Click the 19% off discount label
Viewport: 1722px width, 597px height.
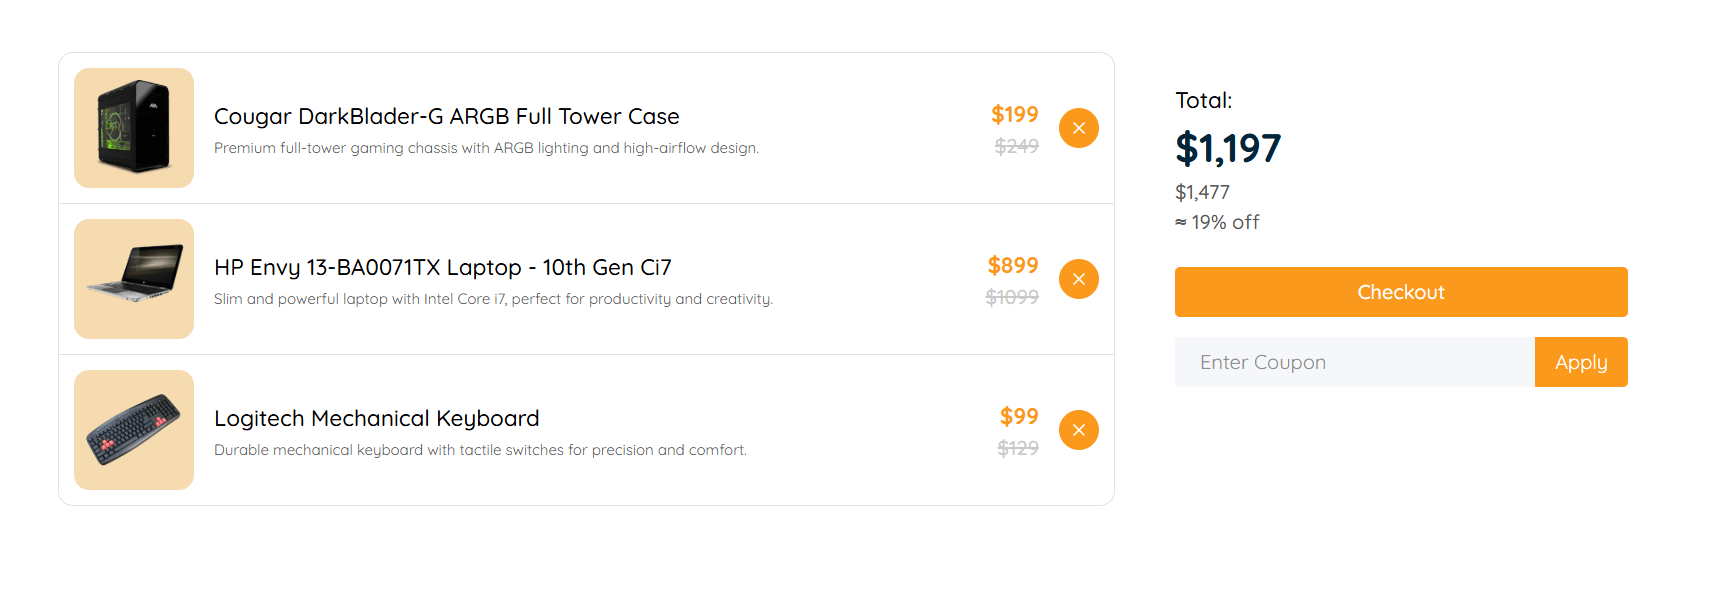click(x=1217, y=222)
